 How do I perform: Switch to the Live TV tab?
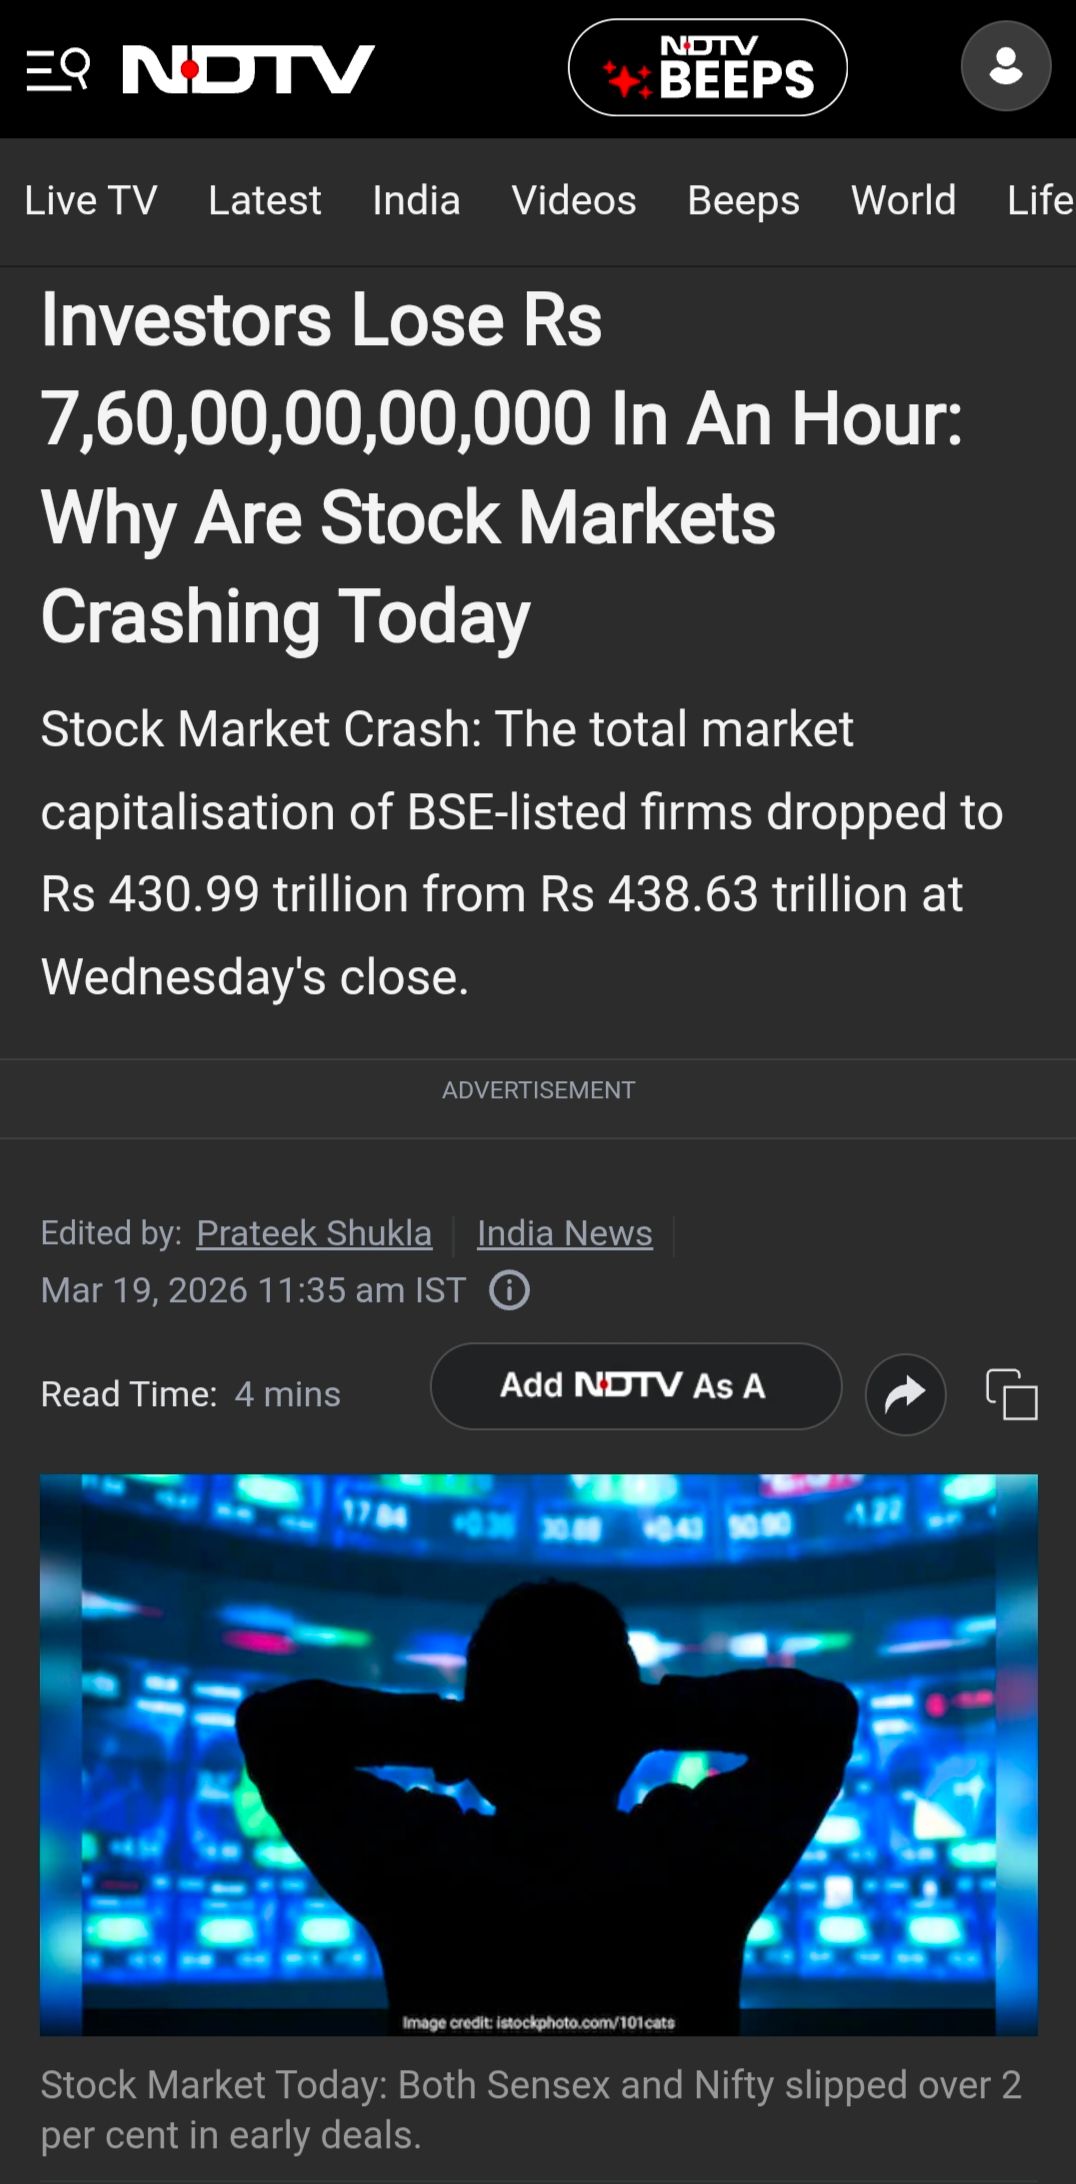coord(91,200)
